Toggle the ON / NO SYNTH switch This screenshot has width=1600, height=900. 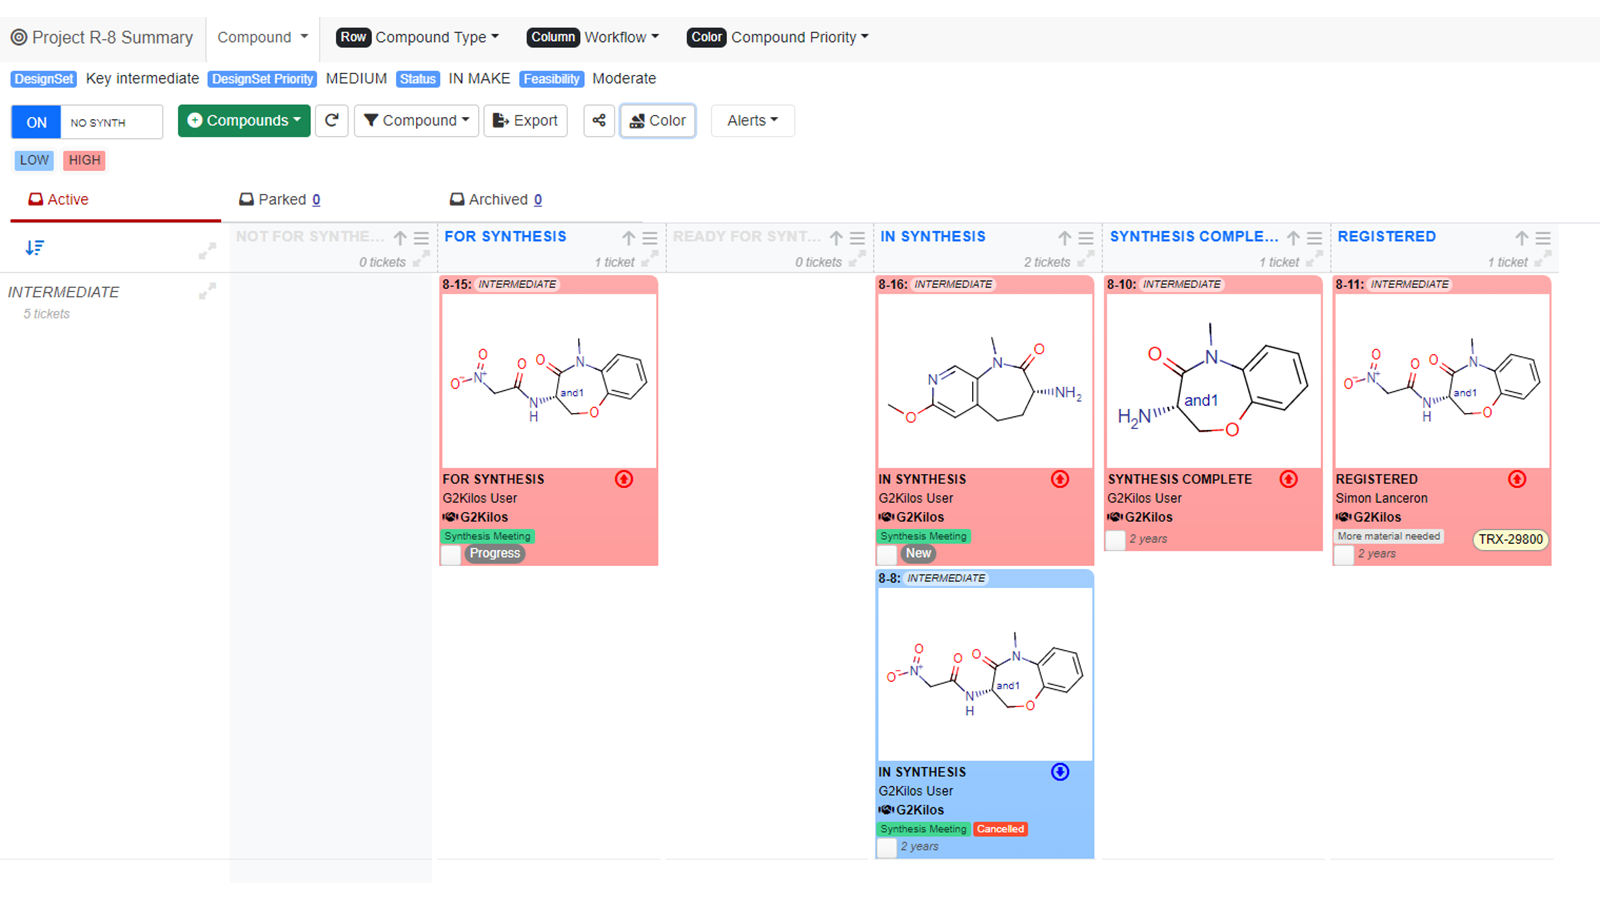pos(87,122)
